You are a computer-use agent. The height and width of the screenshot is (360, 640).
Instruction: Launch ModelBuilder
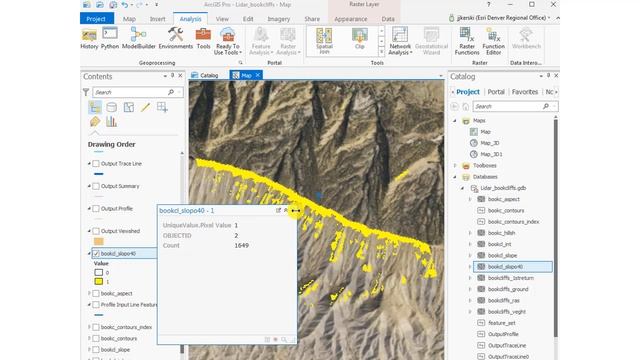[x=139, y=39]
